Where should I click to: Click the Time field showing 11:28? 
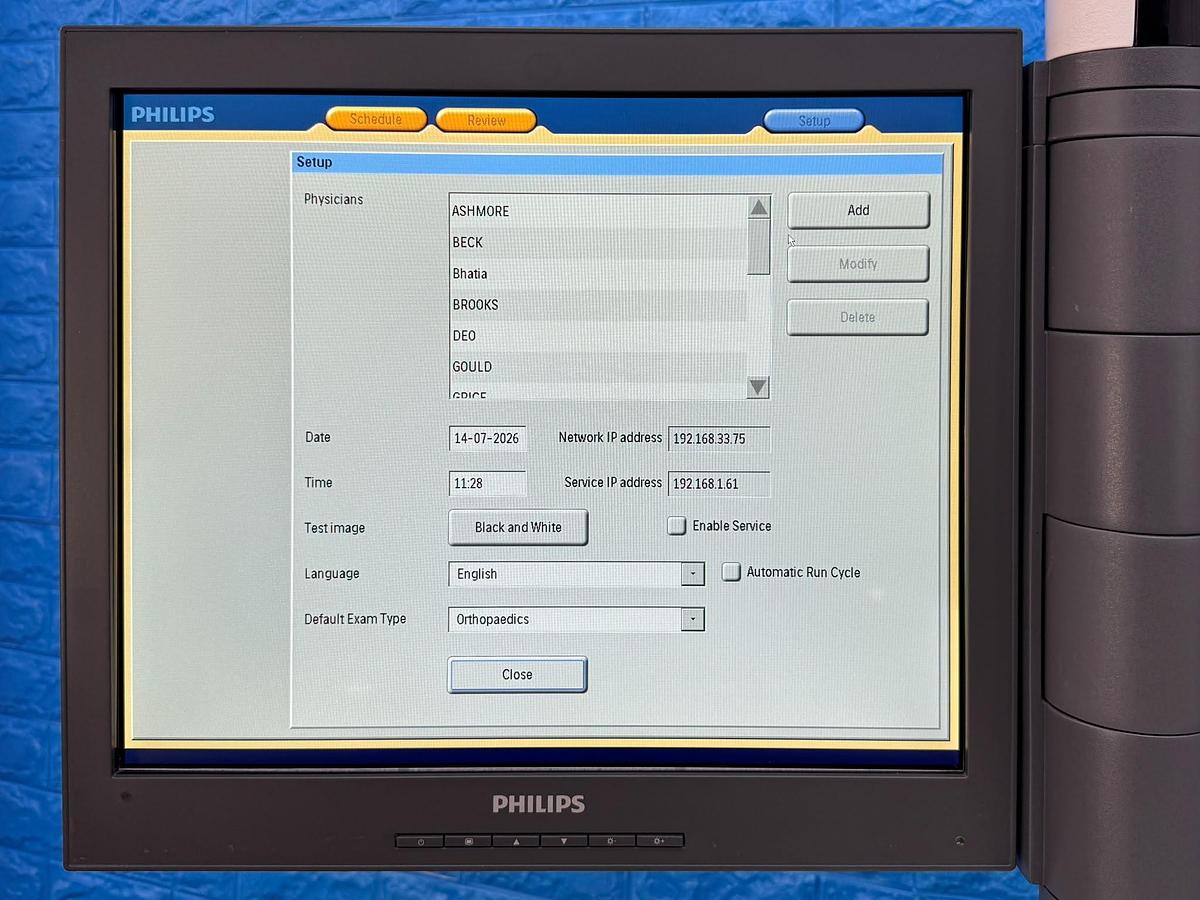(488, 483)
